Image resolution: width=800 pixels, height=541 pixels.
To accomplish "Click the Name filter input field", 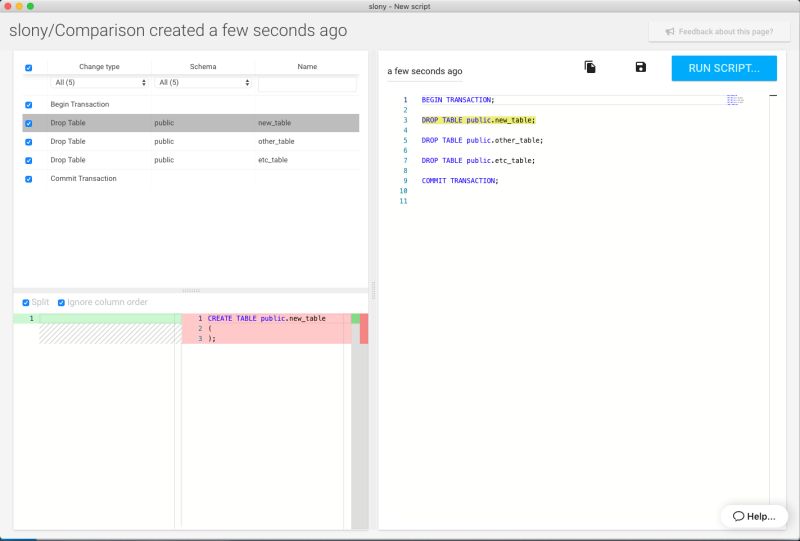I will click(307, 84).
